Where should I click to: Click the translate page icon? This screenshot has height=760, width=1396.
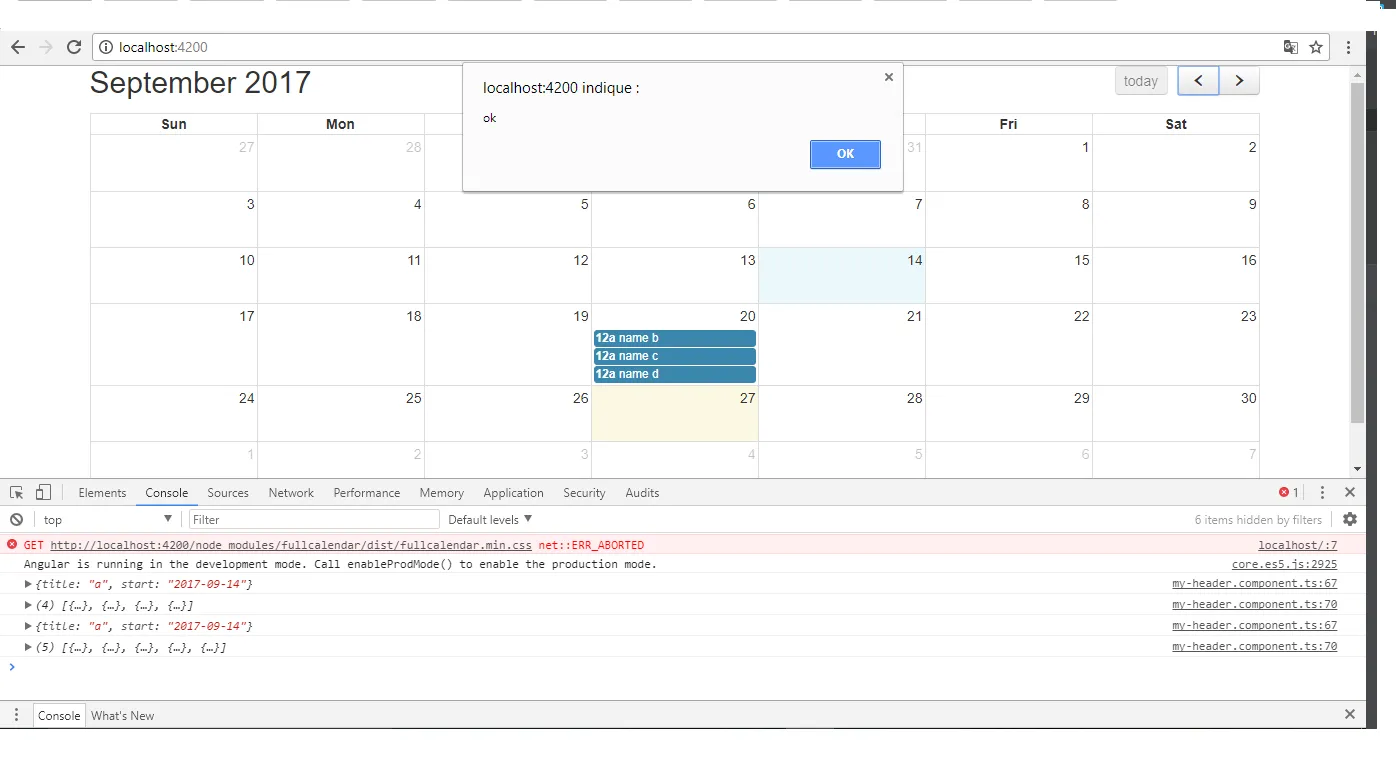tap(1291, 47)
